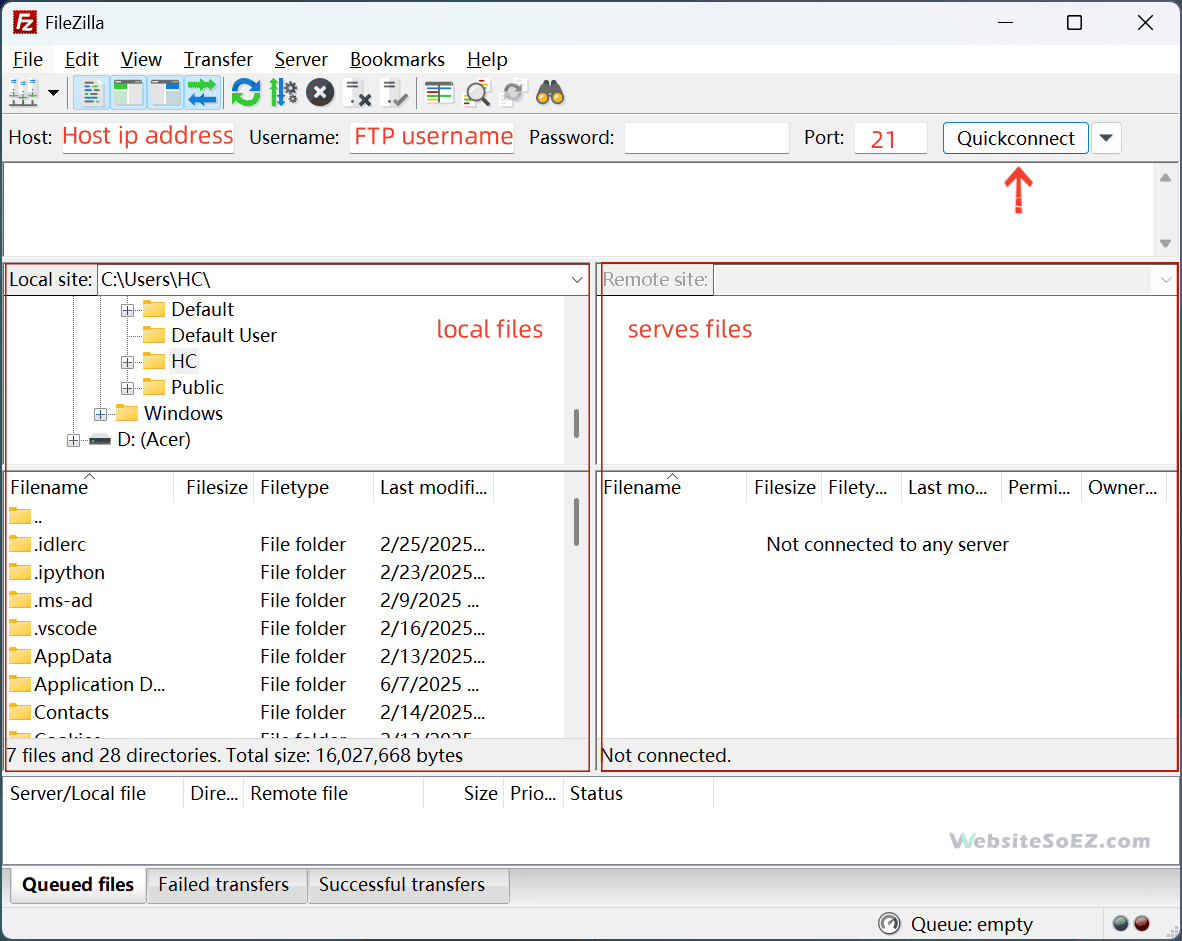Toggle message log display
Viewport: 1182px width, 941px height.
pyautogui.click(x=91, y=93)
